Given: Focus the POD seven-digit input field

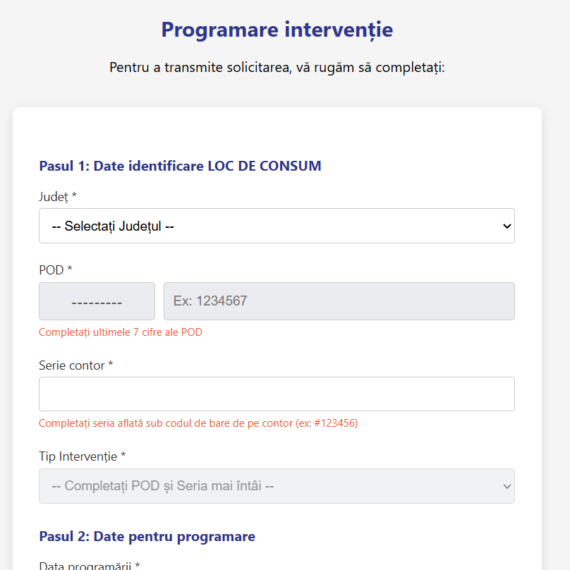Looking at the screenshot, I should click(339, 301).
